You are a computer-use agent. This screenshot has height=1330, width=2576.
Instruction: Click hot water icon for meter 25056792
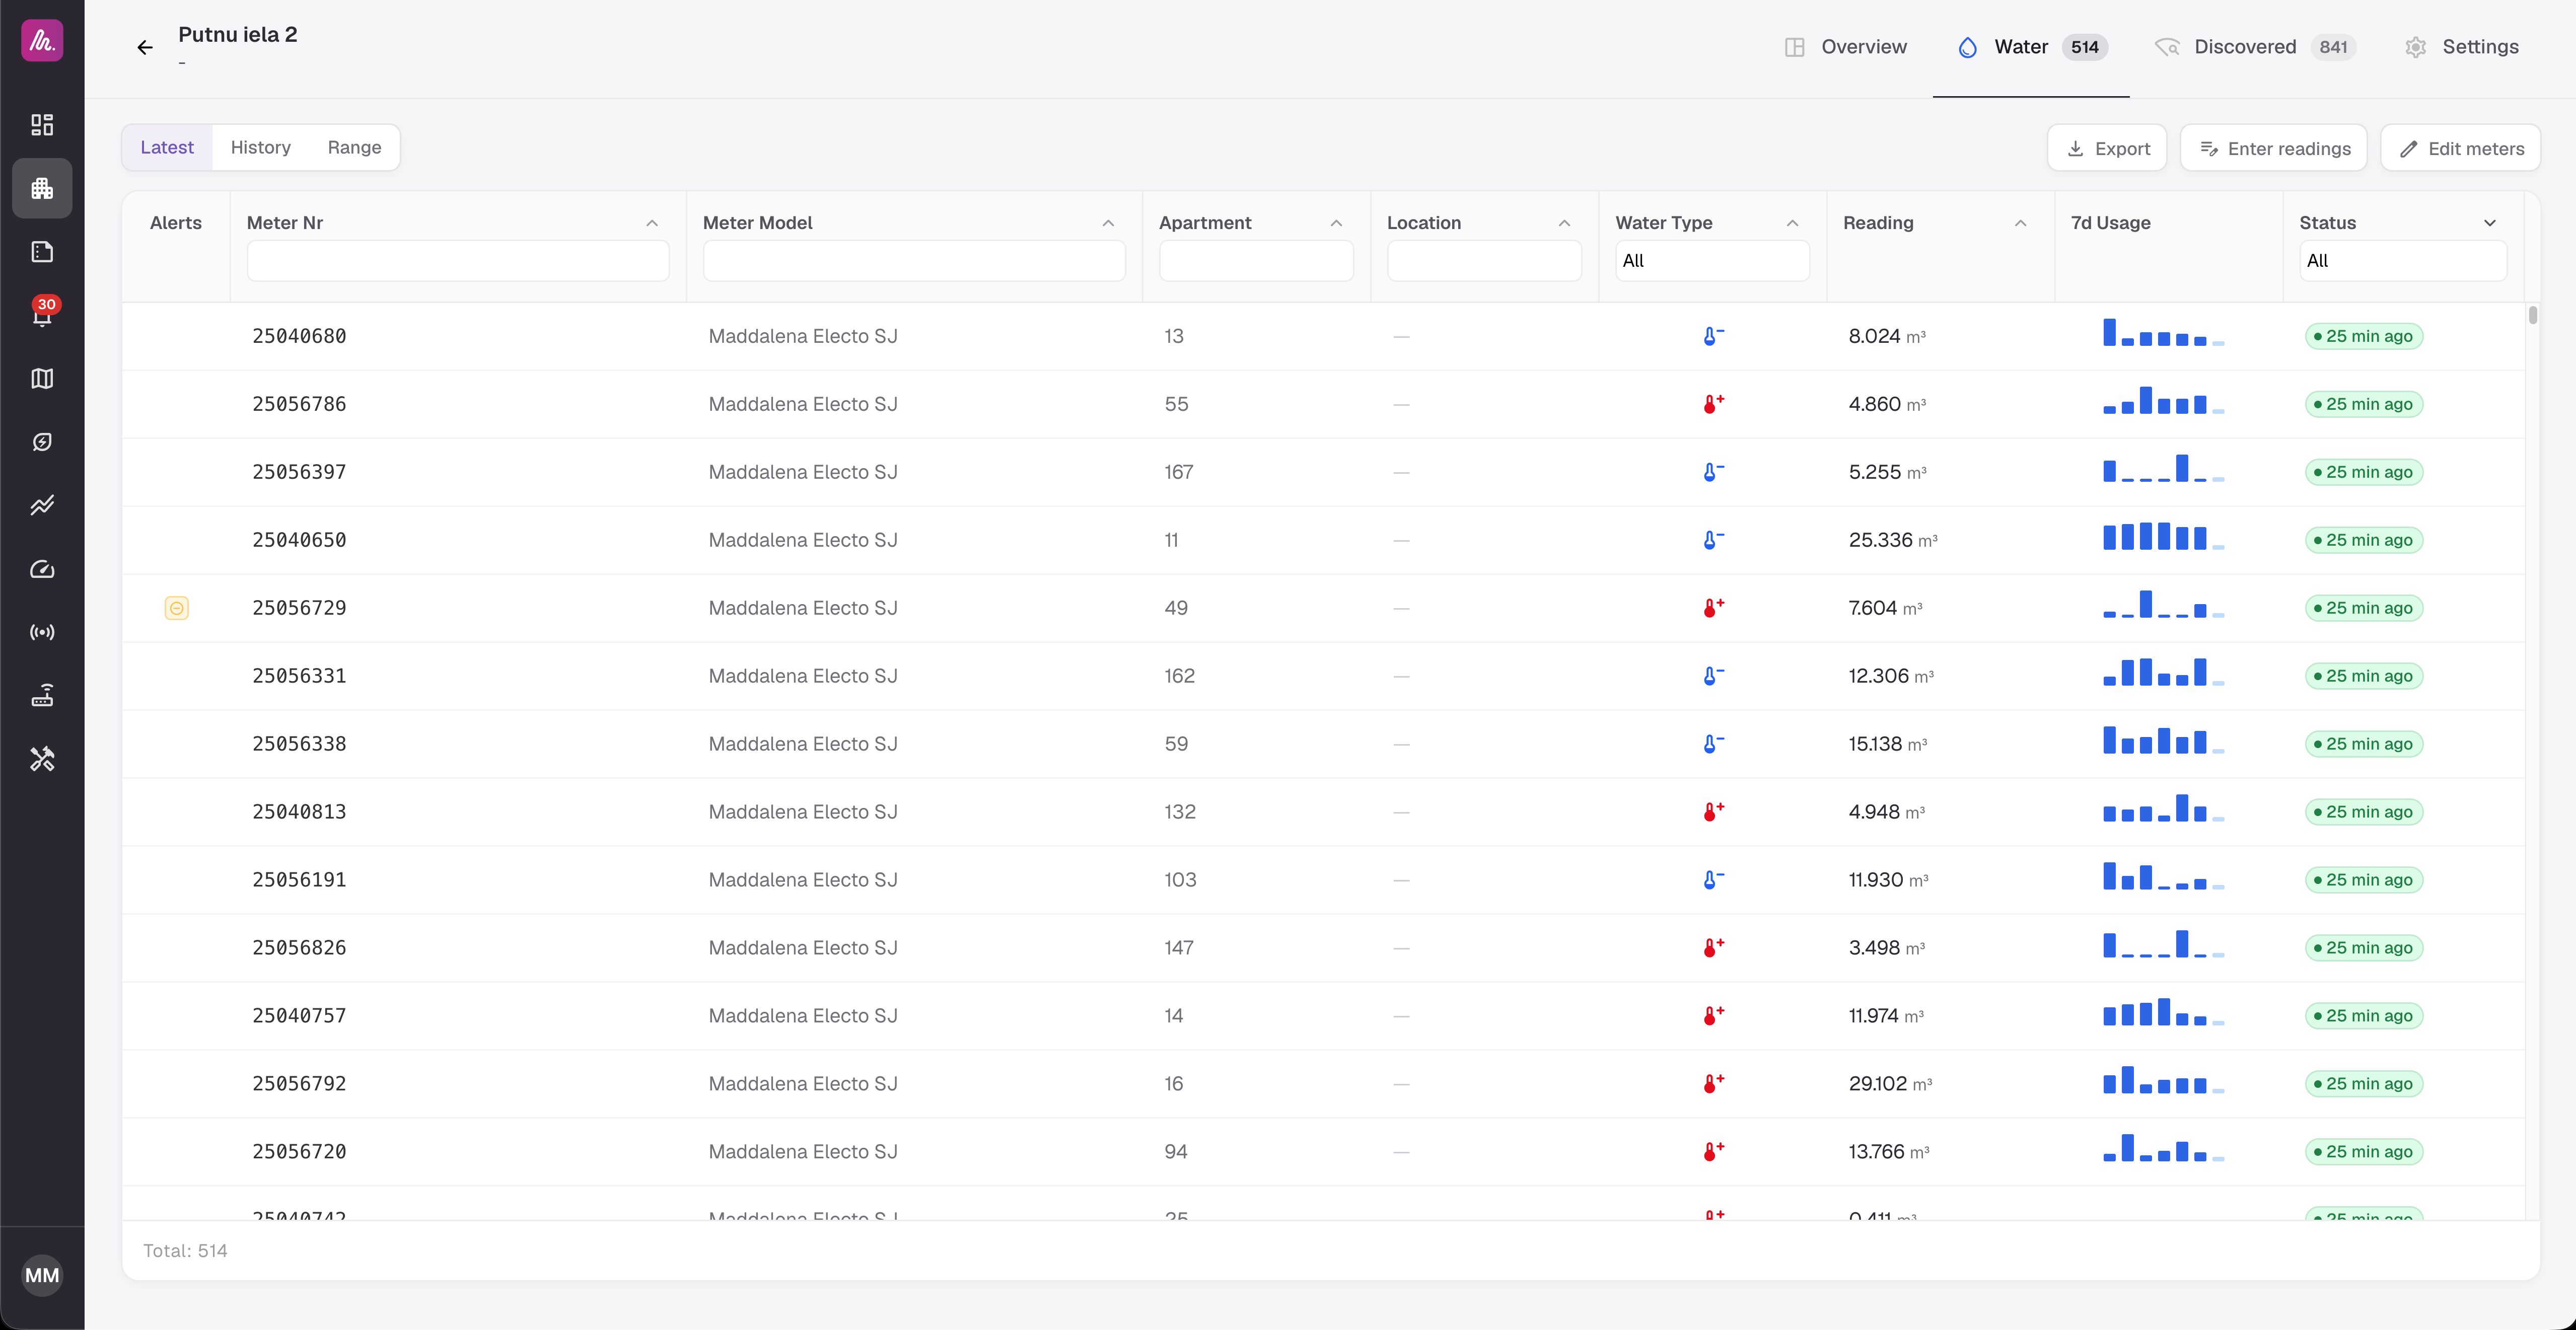pyautogui.click(x=1713, y=1084)
